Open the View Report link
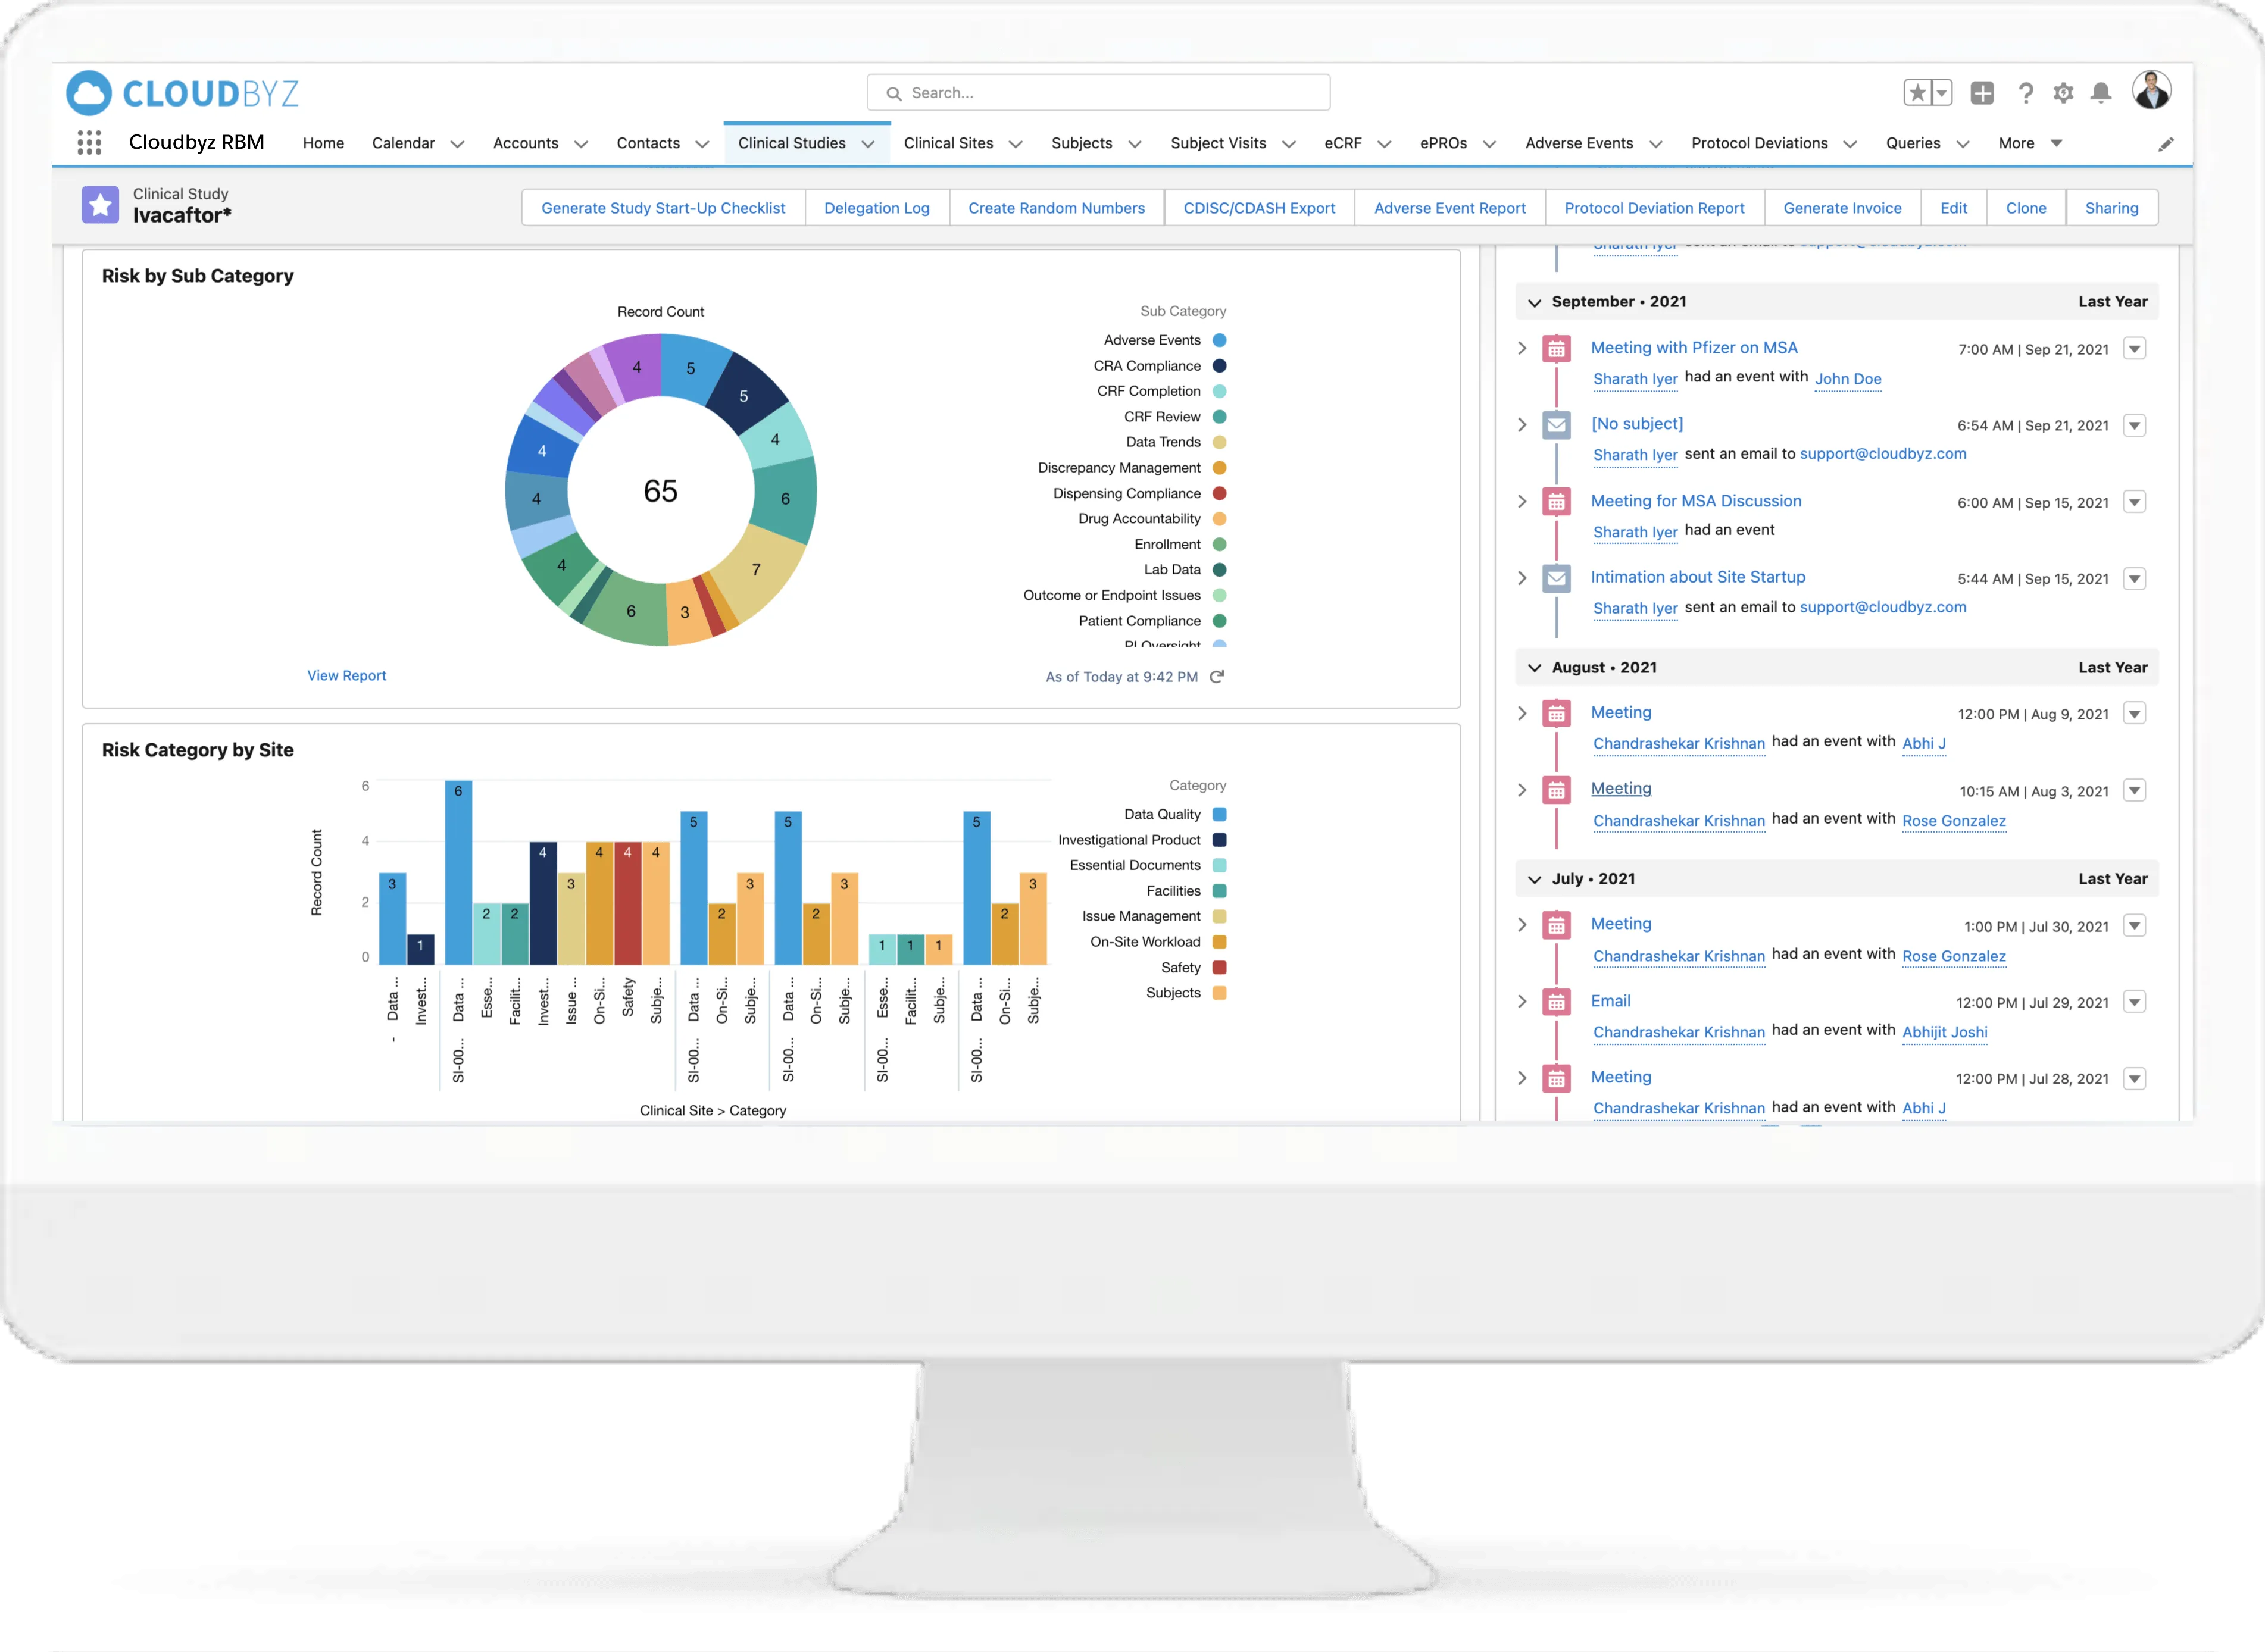The image size is (2265, 1652). pos(346,676)
